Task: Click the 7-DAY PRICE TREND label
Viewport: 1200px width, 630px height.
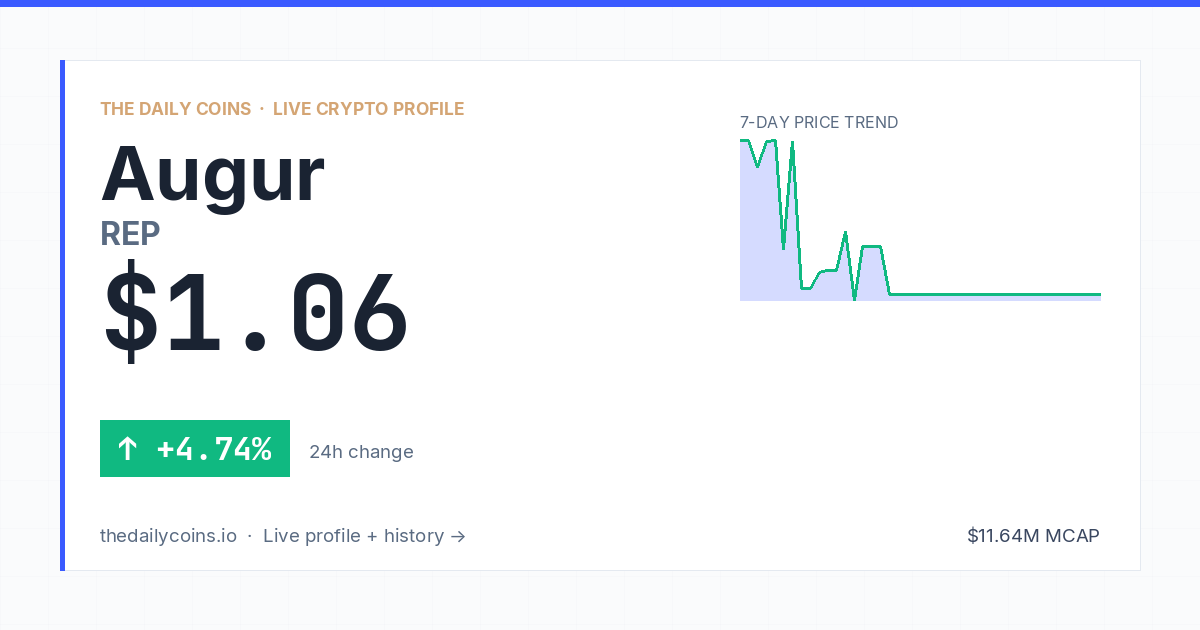Action: point(819,123)
